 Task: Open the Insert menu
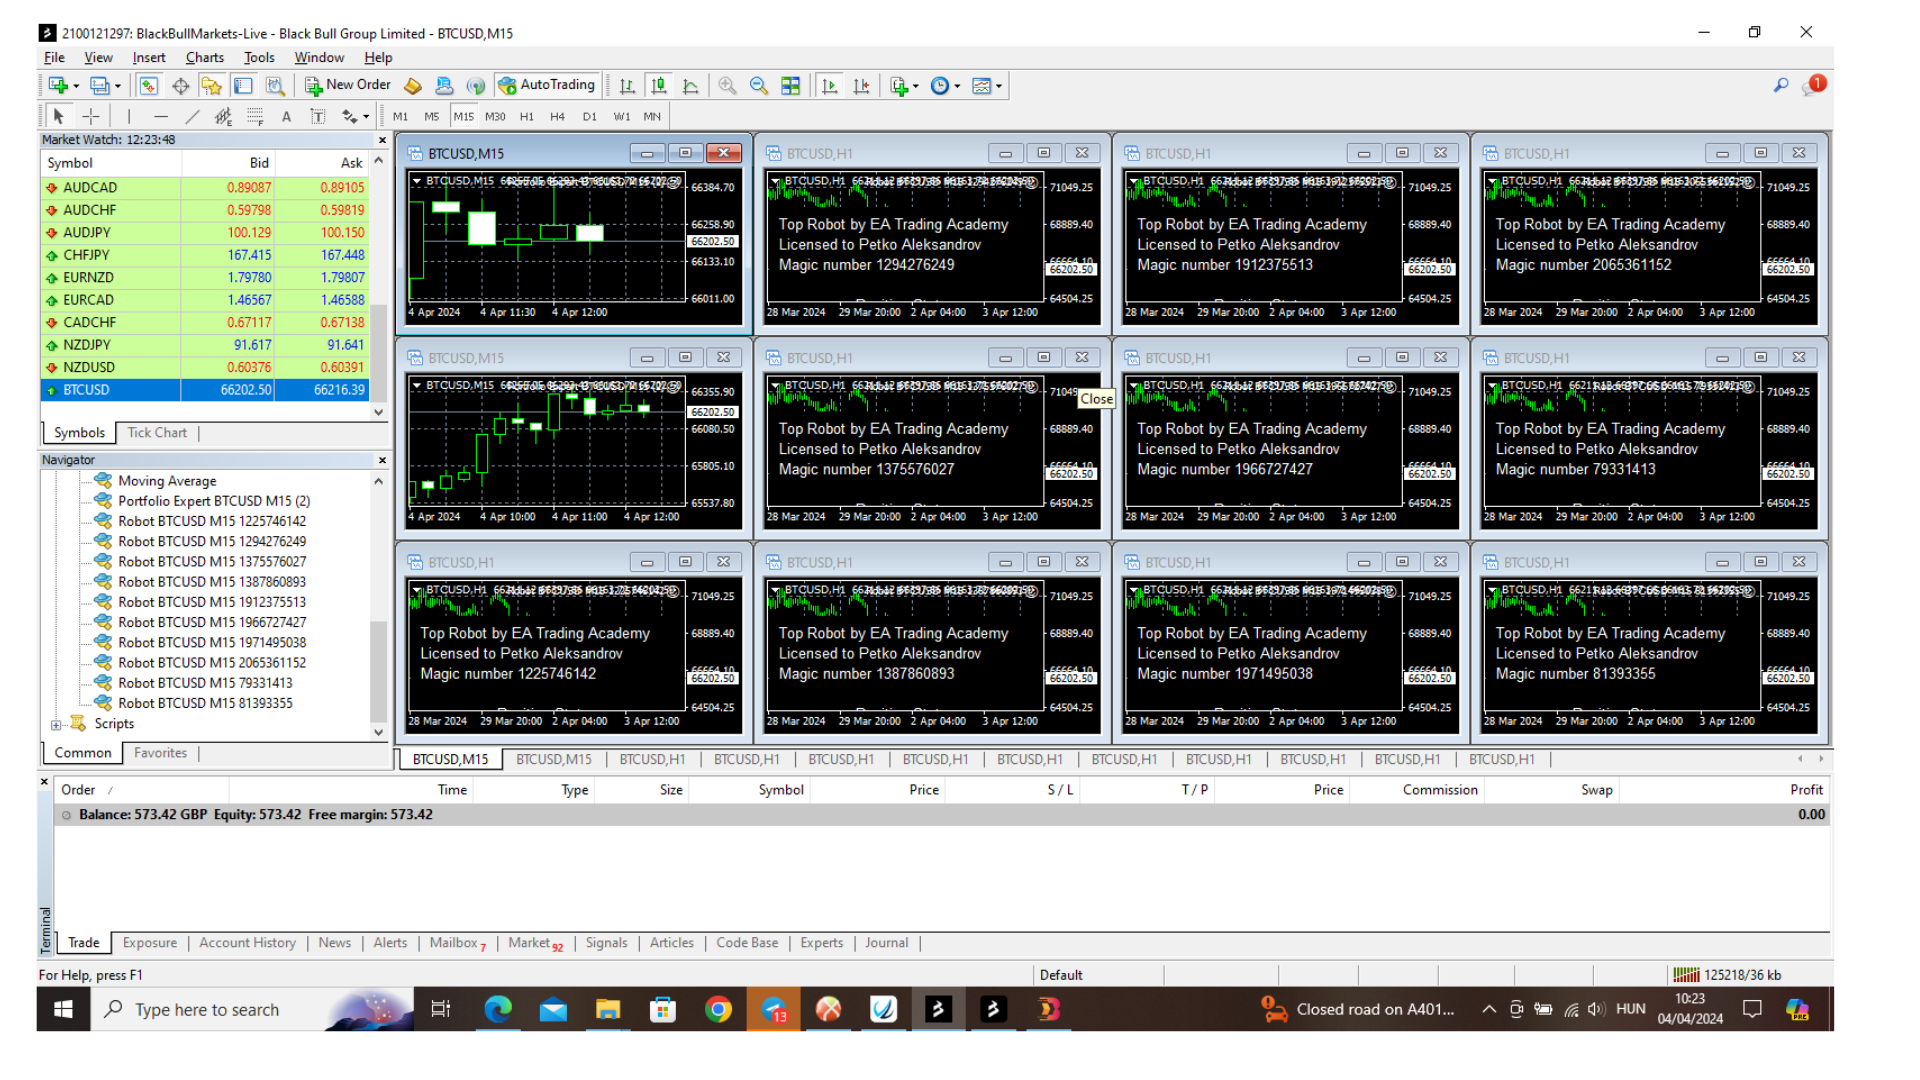(149, 58)
